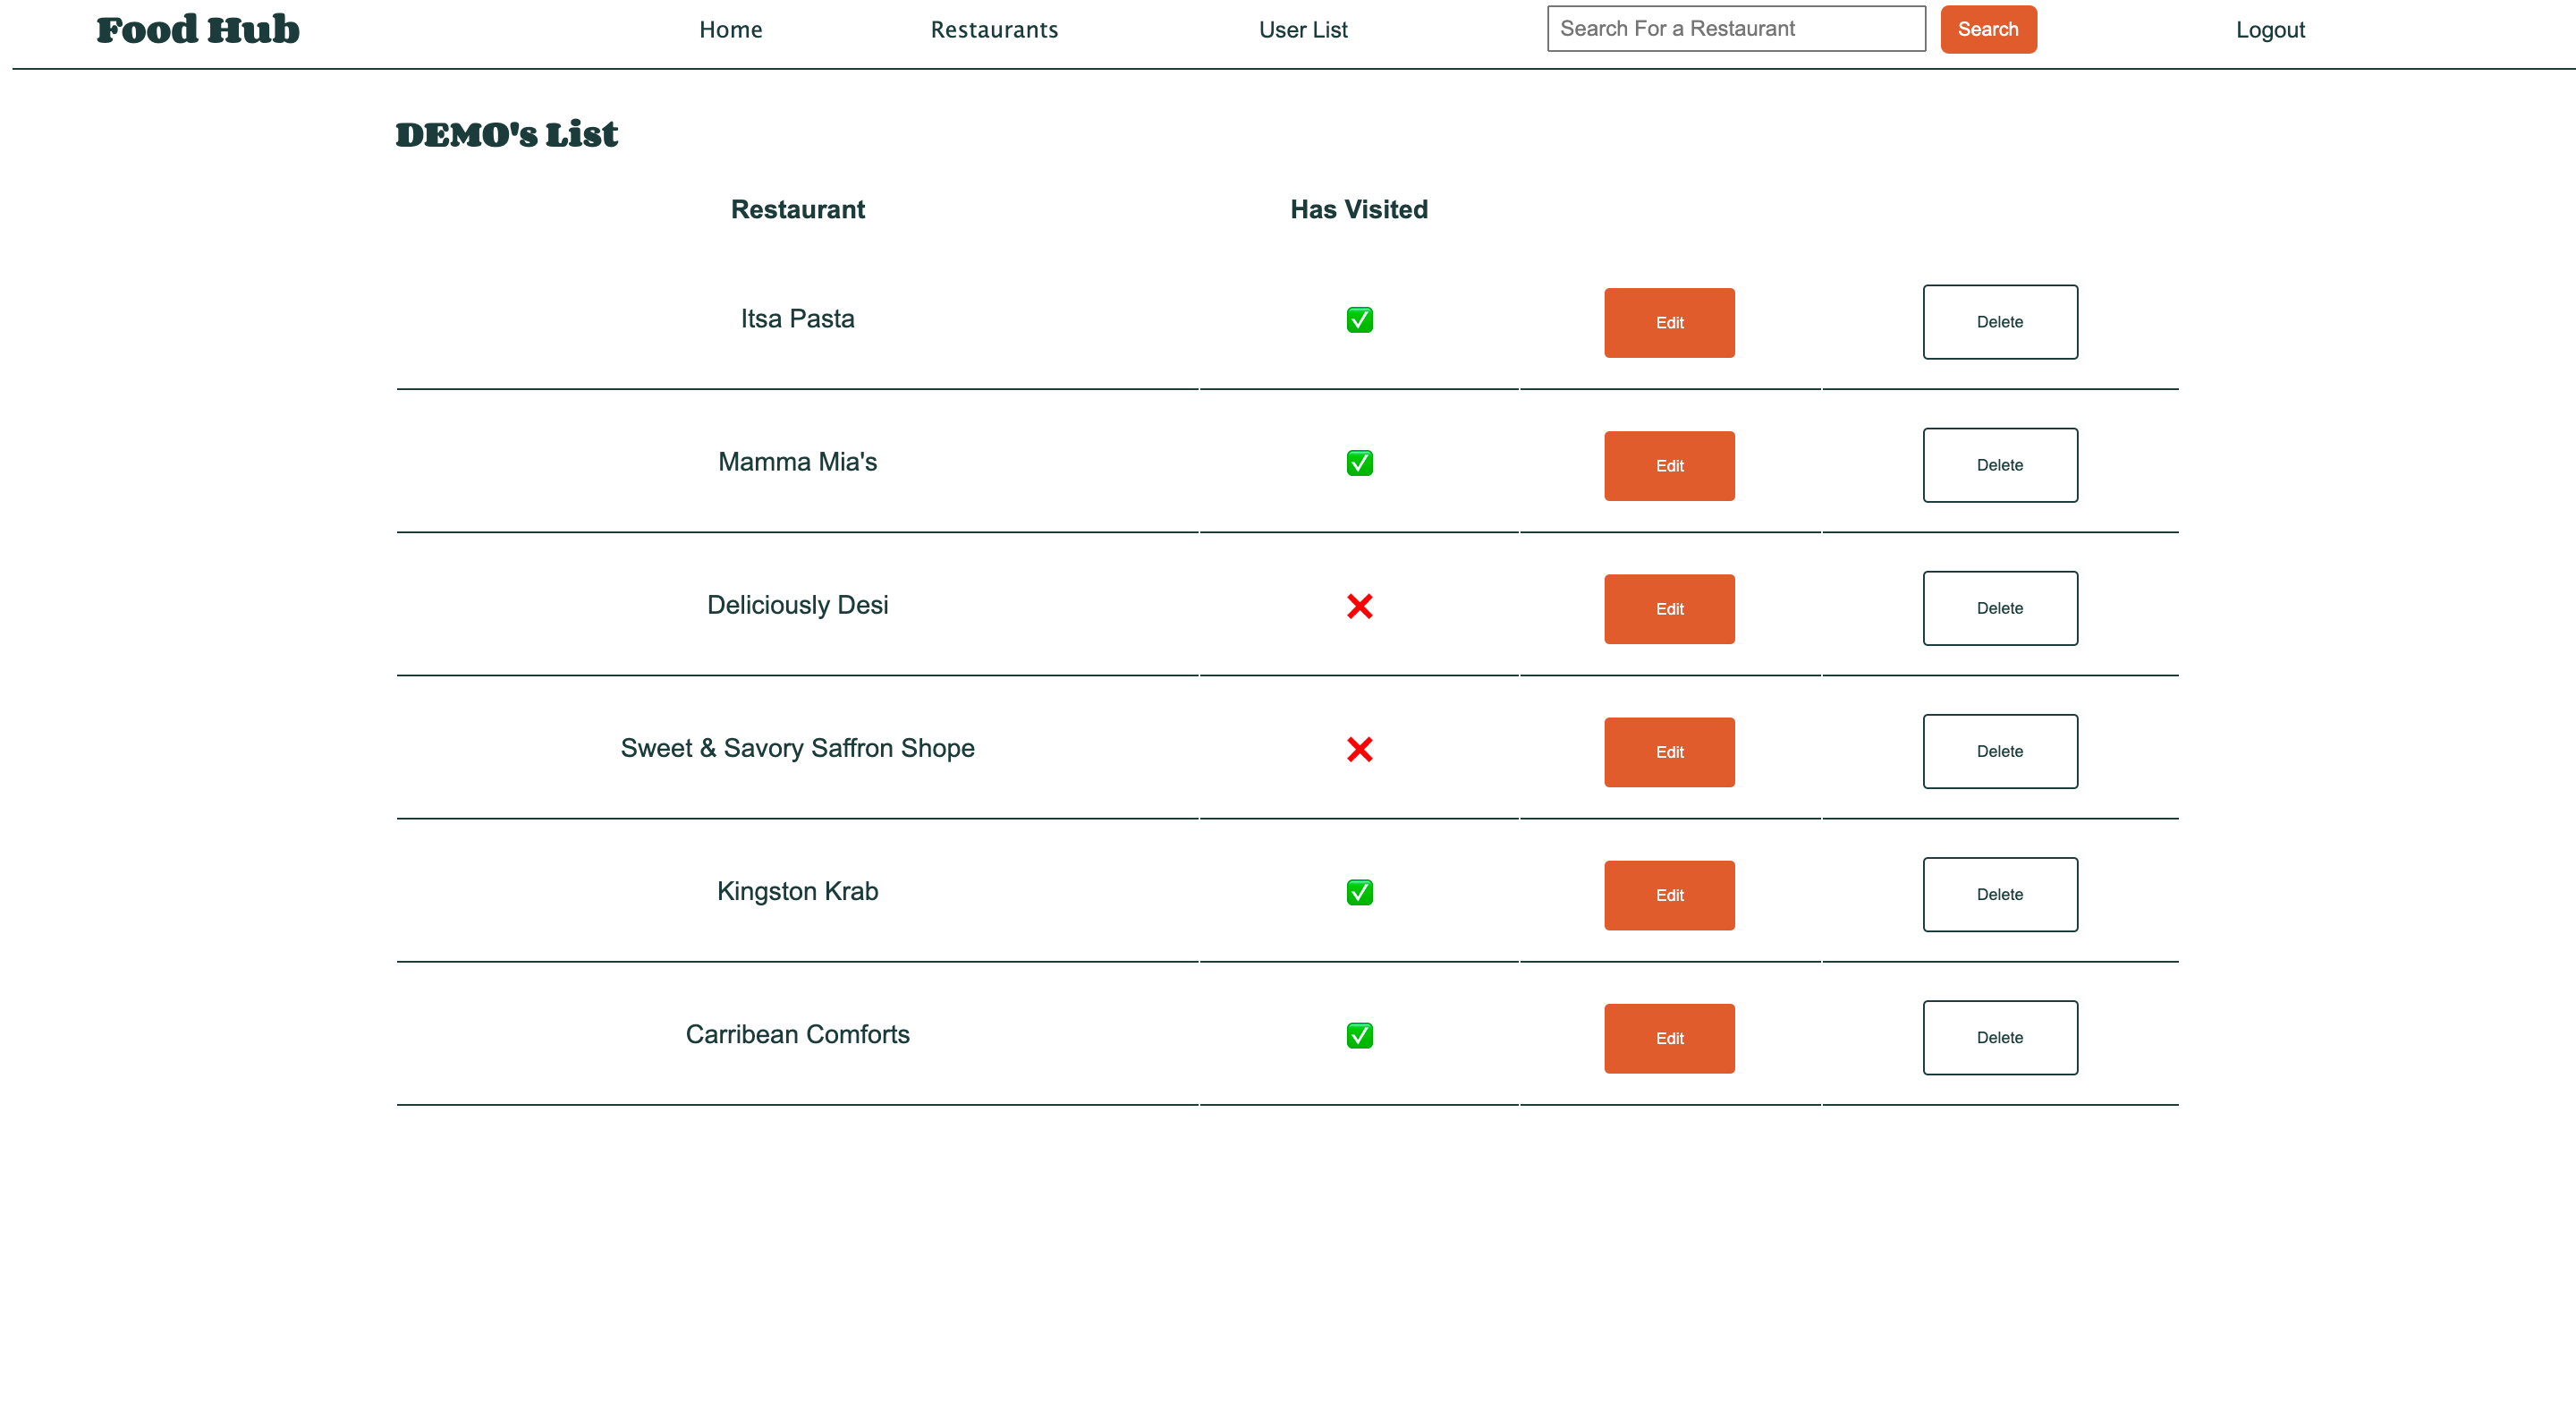Screen dimensions: 2576x1410
Task: Click the green checkmark for Carribean Comforts
Action: pyautogui.click(x=1359, y=1035)
